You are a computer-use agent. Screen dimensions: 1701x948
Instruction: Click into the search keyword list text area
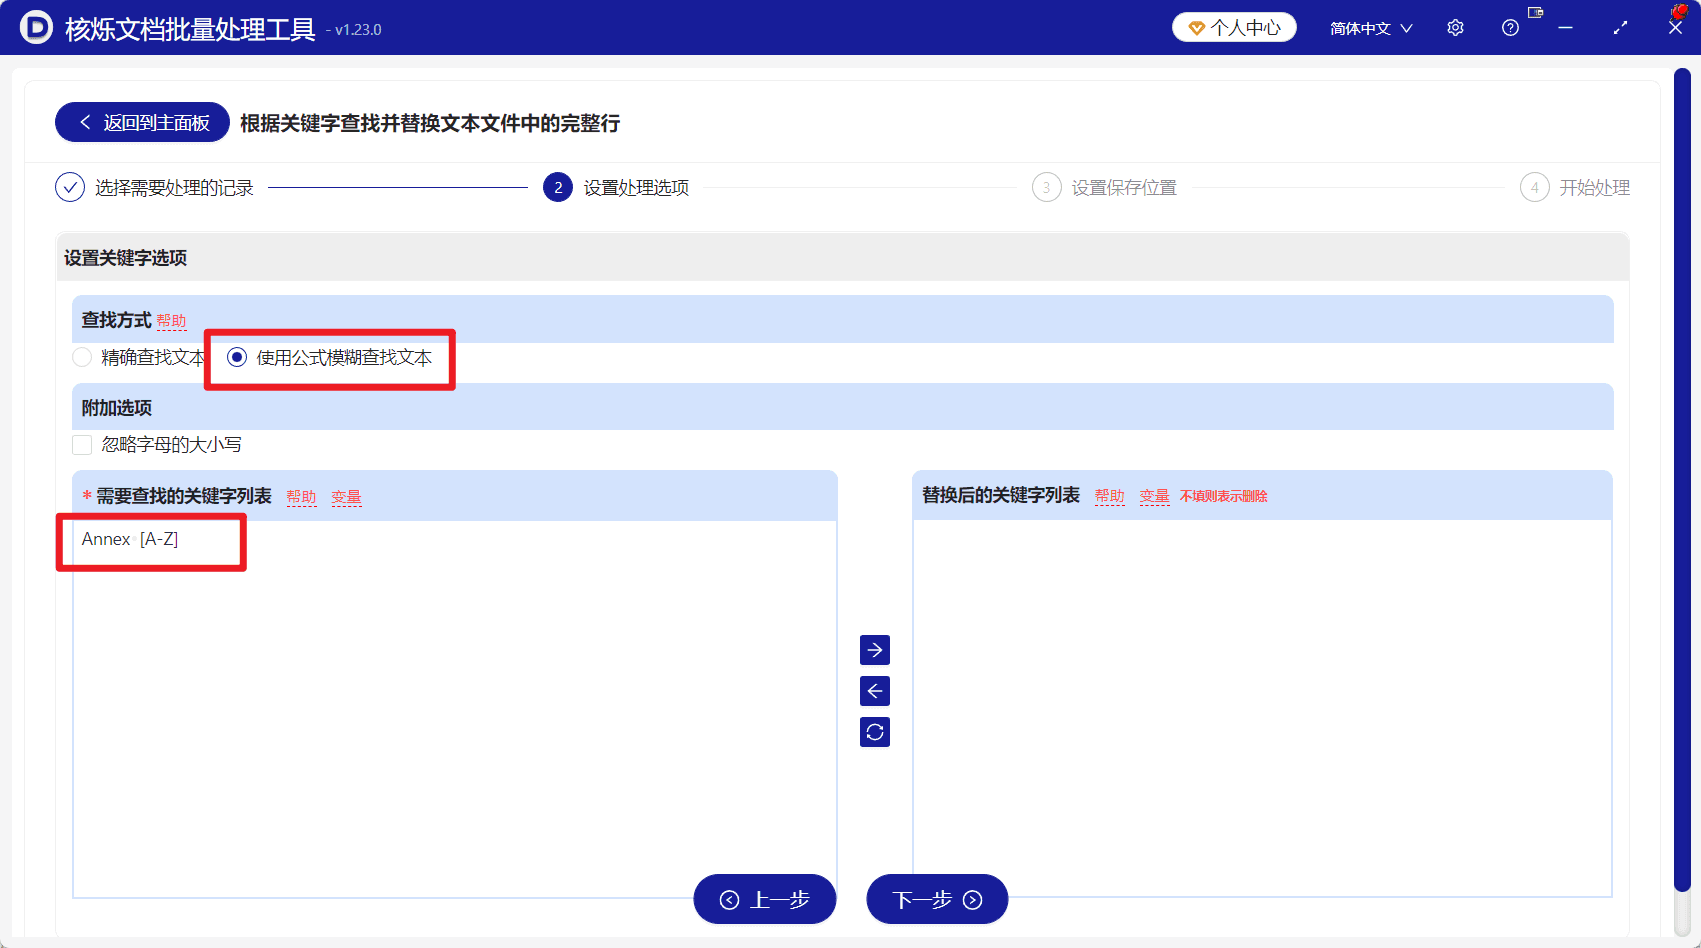455,709
